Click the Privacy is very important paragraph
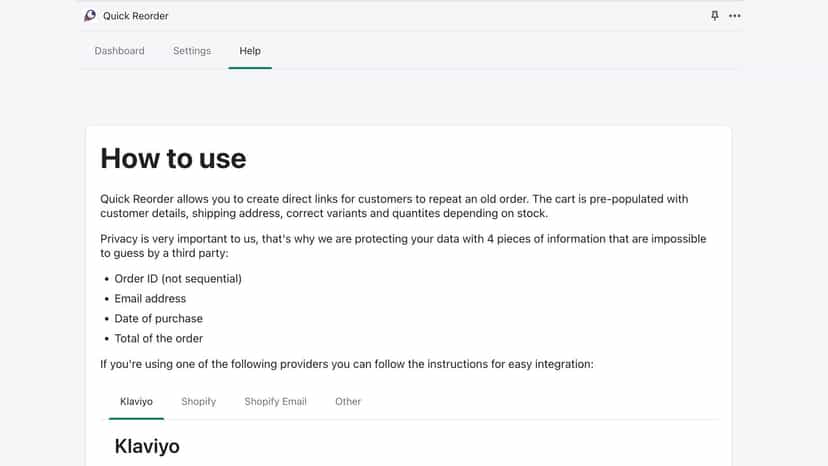Screen dimensions: 828x466 tap(403, 246)
